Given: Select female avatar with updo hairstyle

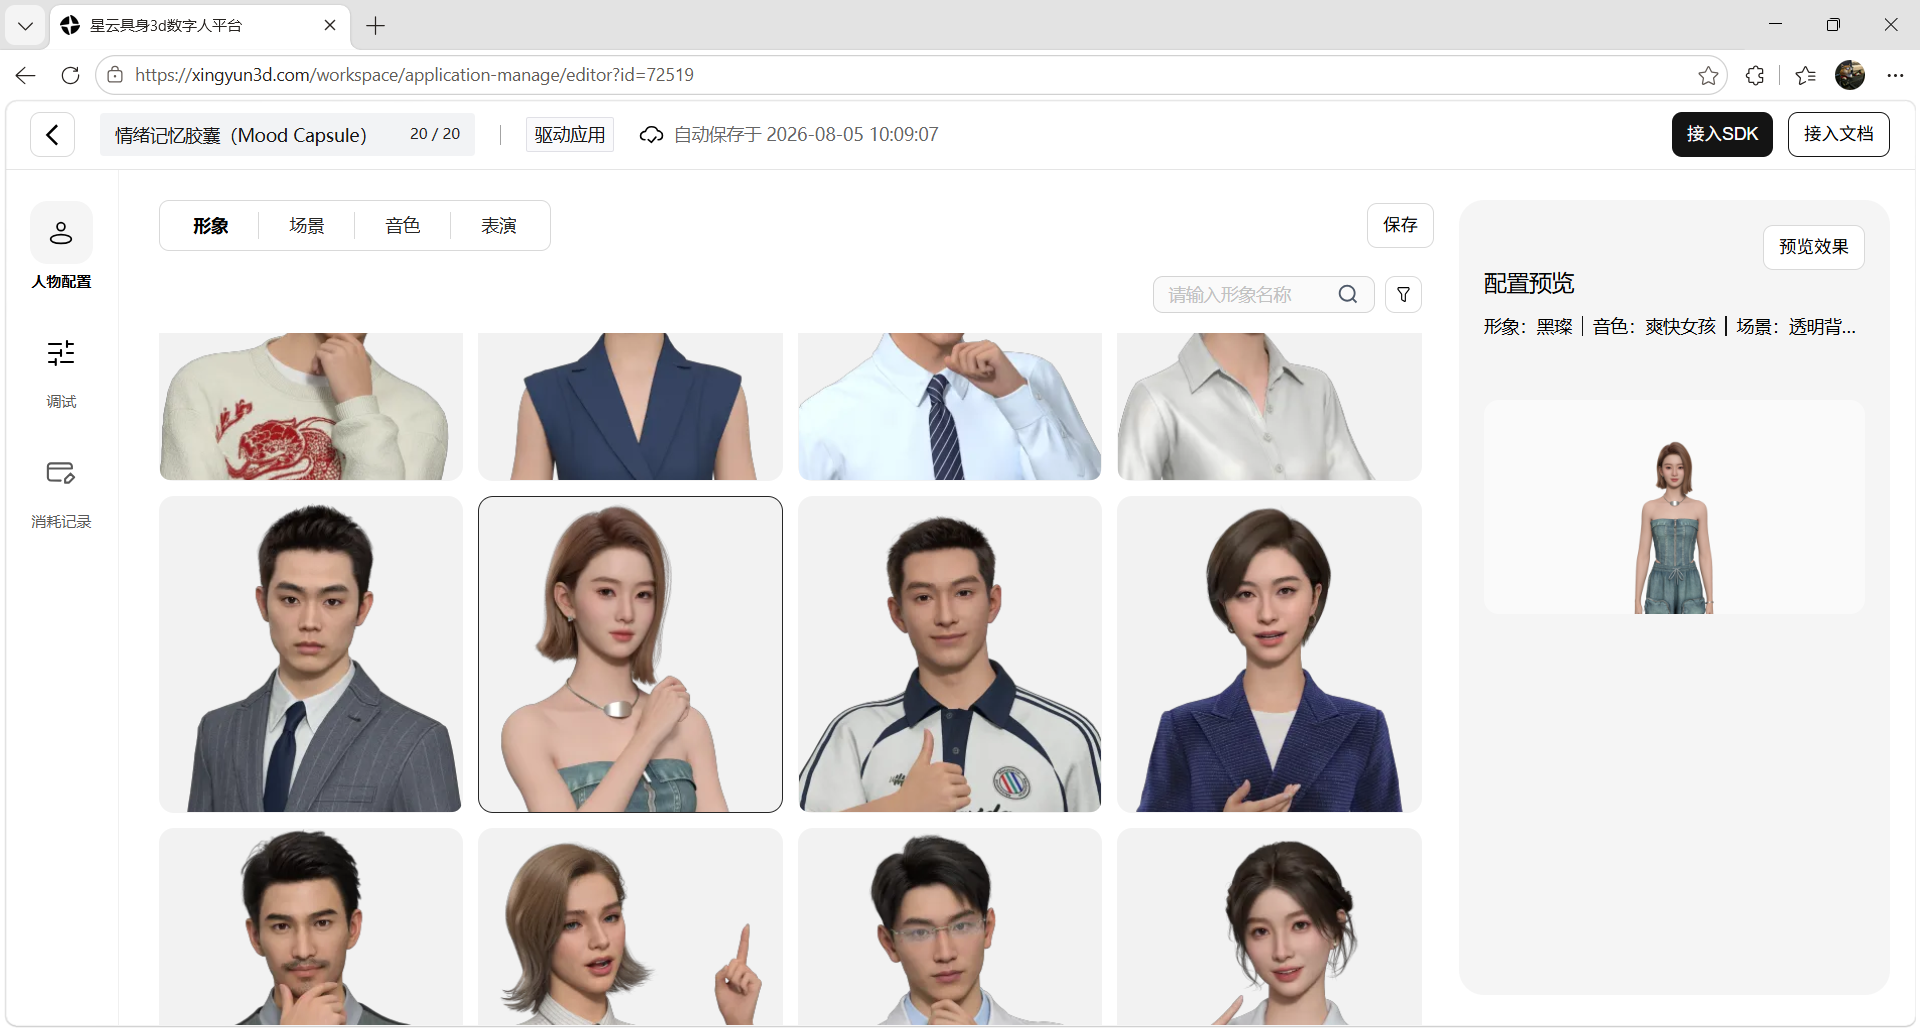Looking at the screenshot, I should click(1269, 926).
